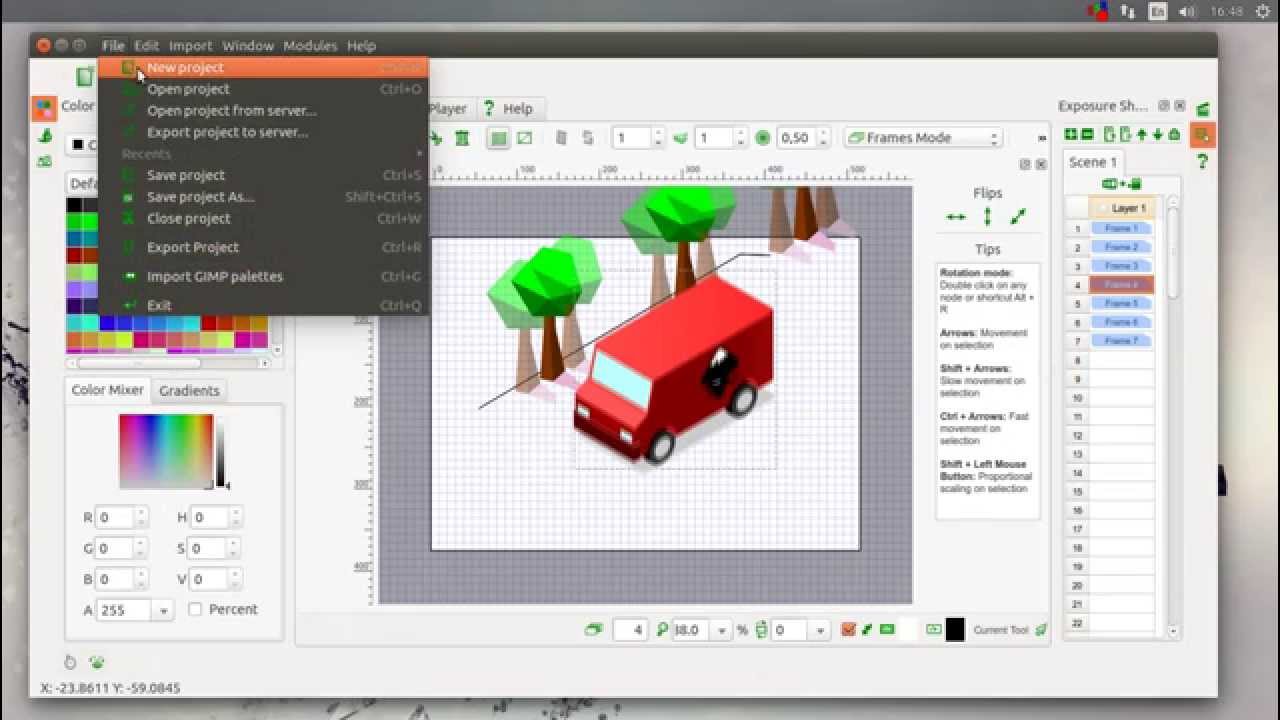The image size is (1280, 720).
Task: Open the Import menu
Action: pyautogui.click(x=190, y=45)
